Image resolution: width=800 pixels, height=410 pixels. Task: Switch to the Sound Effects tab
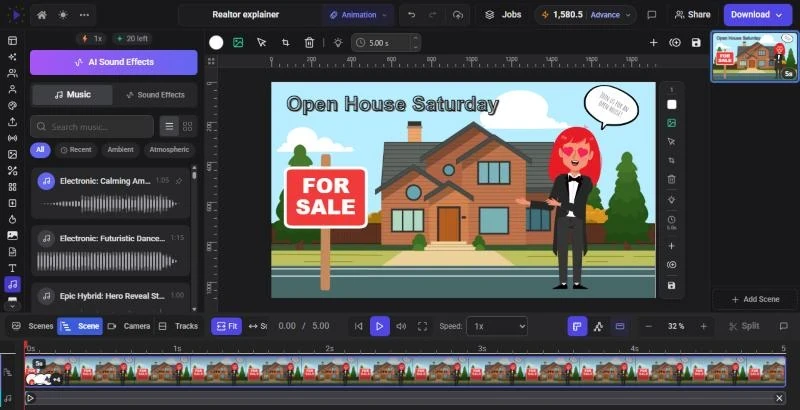click(x=156, y=95)
